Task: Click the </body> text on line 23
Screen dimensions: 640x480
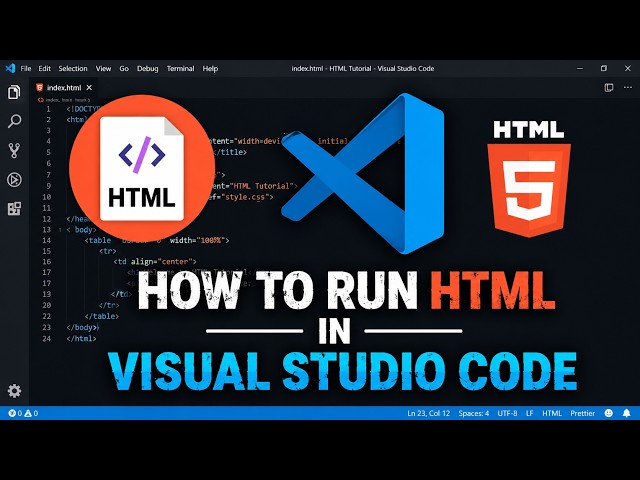Action: point(82,327)
